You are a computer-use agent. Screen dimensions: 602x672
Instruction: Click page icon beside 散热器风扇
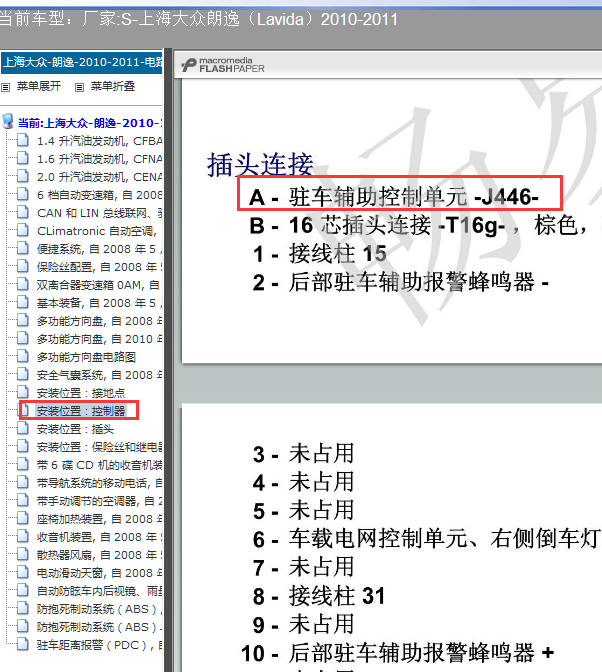click(x=23, y=554)
